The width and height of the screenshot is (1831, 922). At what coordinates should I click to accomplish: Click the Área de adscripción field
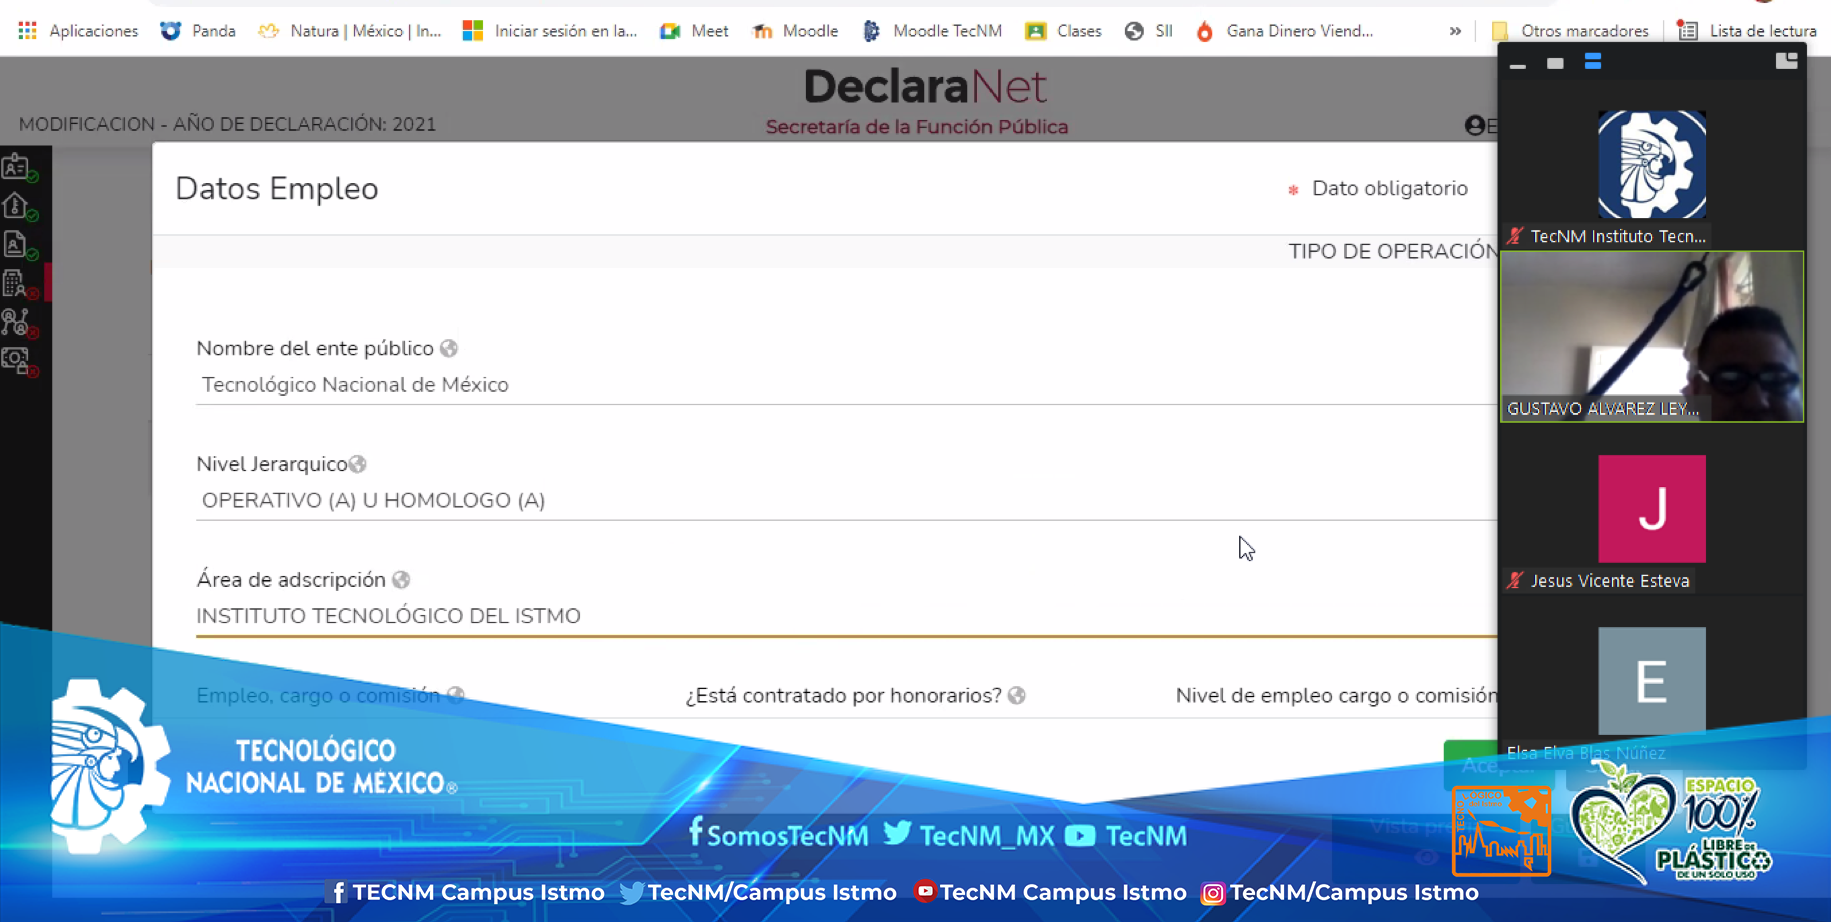click(846, 616)
